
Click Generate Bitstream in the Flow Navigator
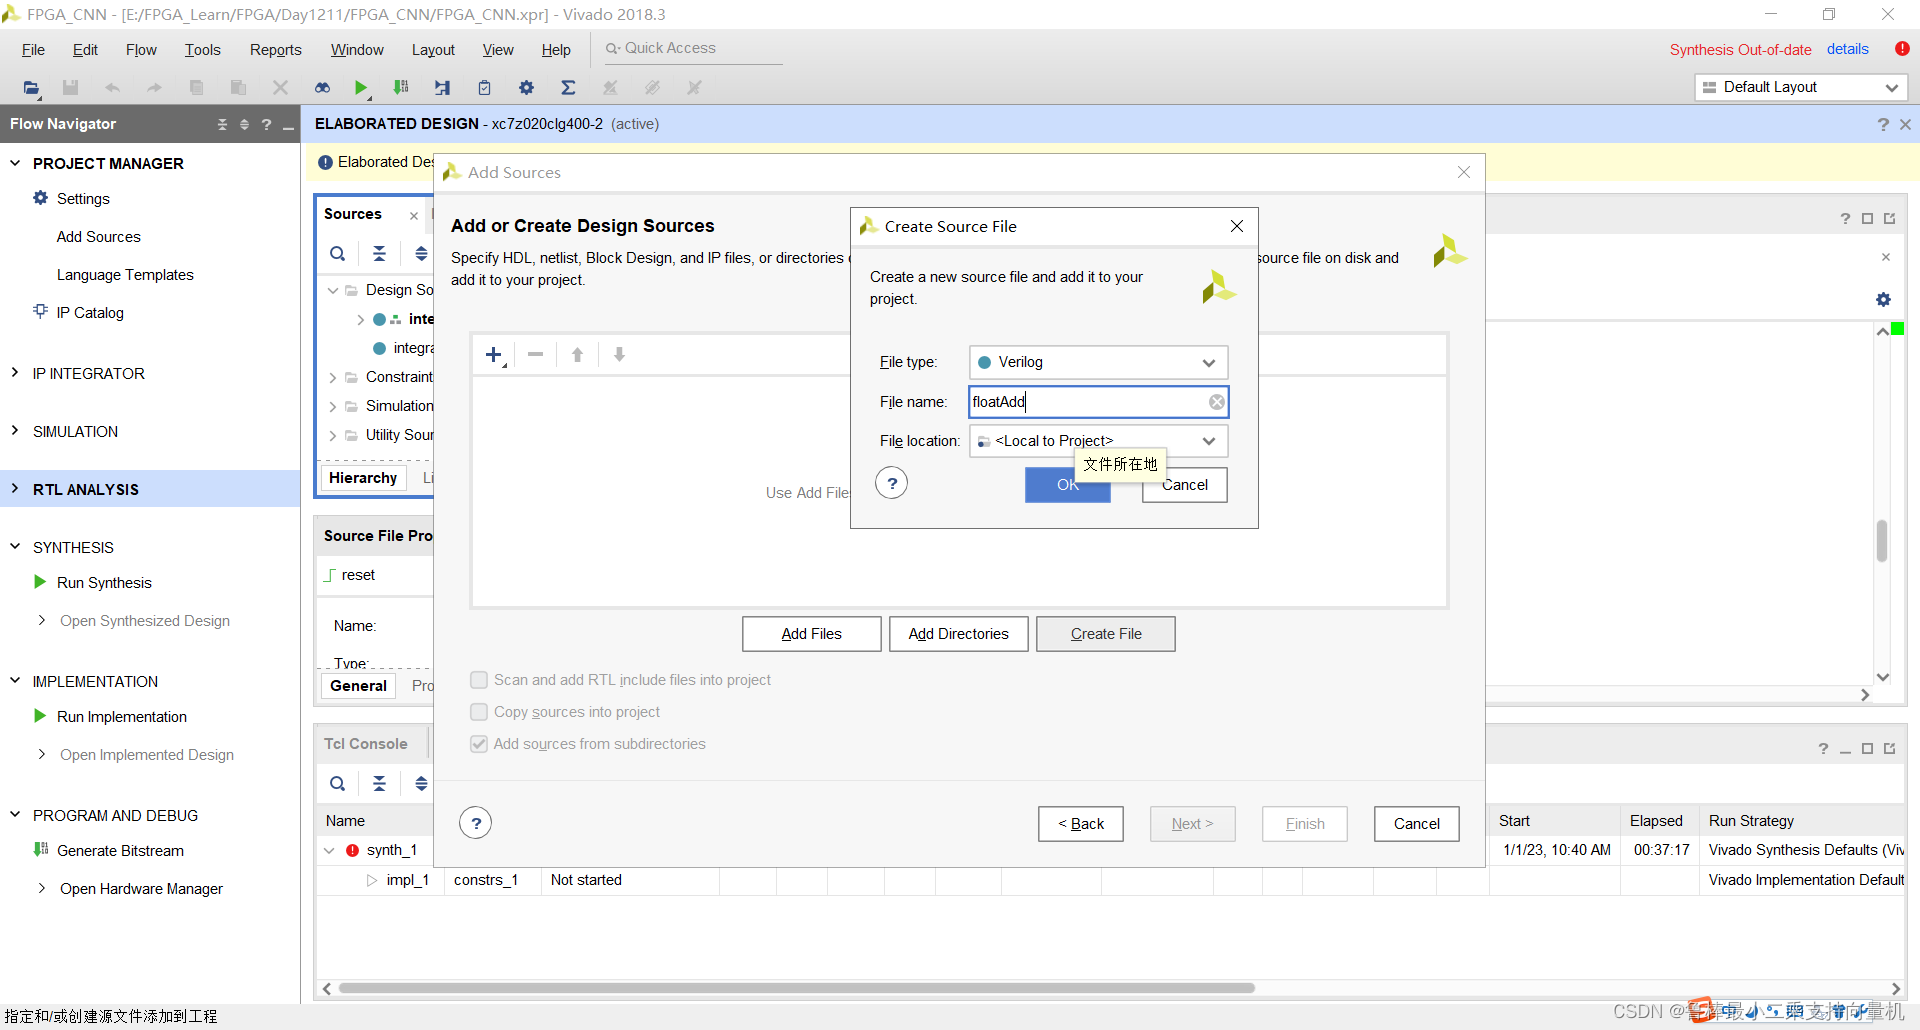click(120, 851)
